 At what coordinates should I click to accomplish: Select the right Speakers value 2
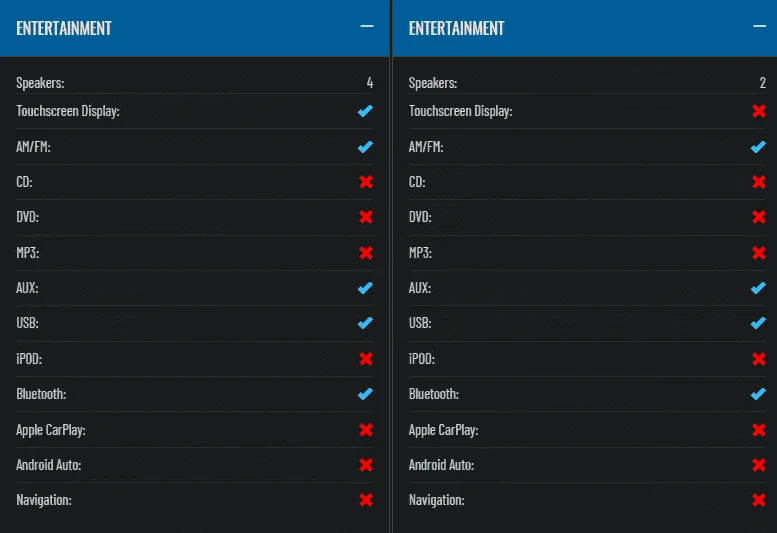point(763,83)
